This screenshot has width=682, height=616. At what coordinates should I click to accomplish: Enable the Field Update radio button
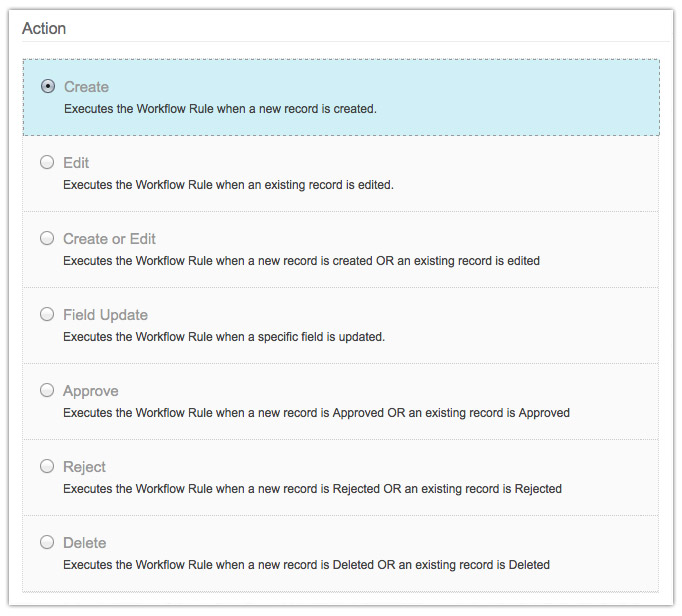[x=47, y=315]
